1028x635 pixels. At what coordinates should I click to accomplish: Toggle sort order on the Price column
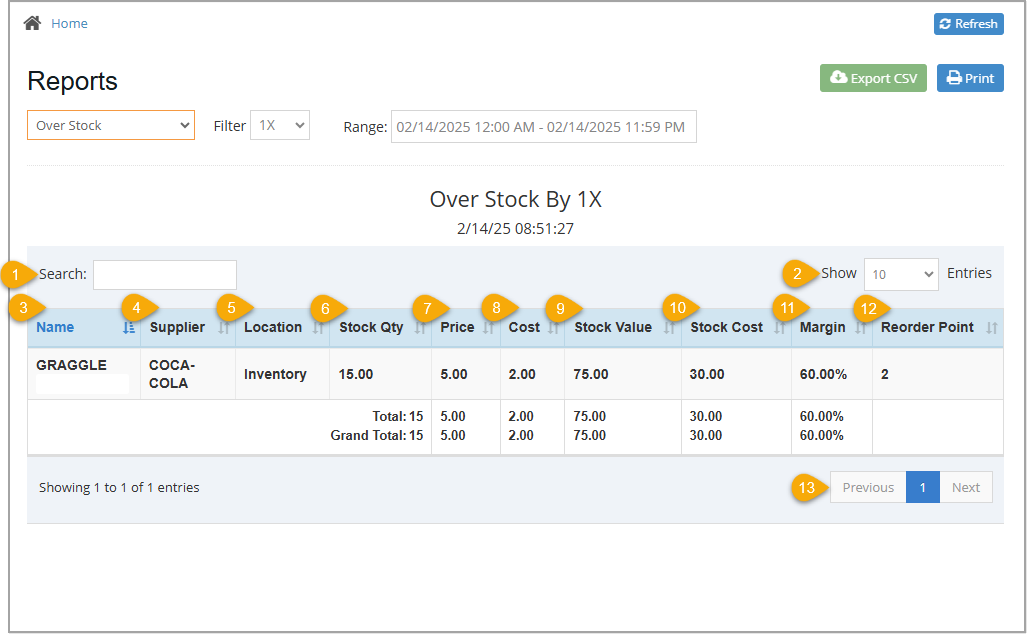tap(488, 328)
